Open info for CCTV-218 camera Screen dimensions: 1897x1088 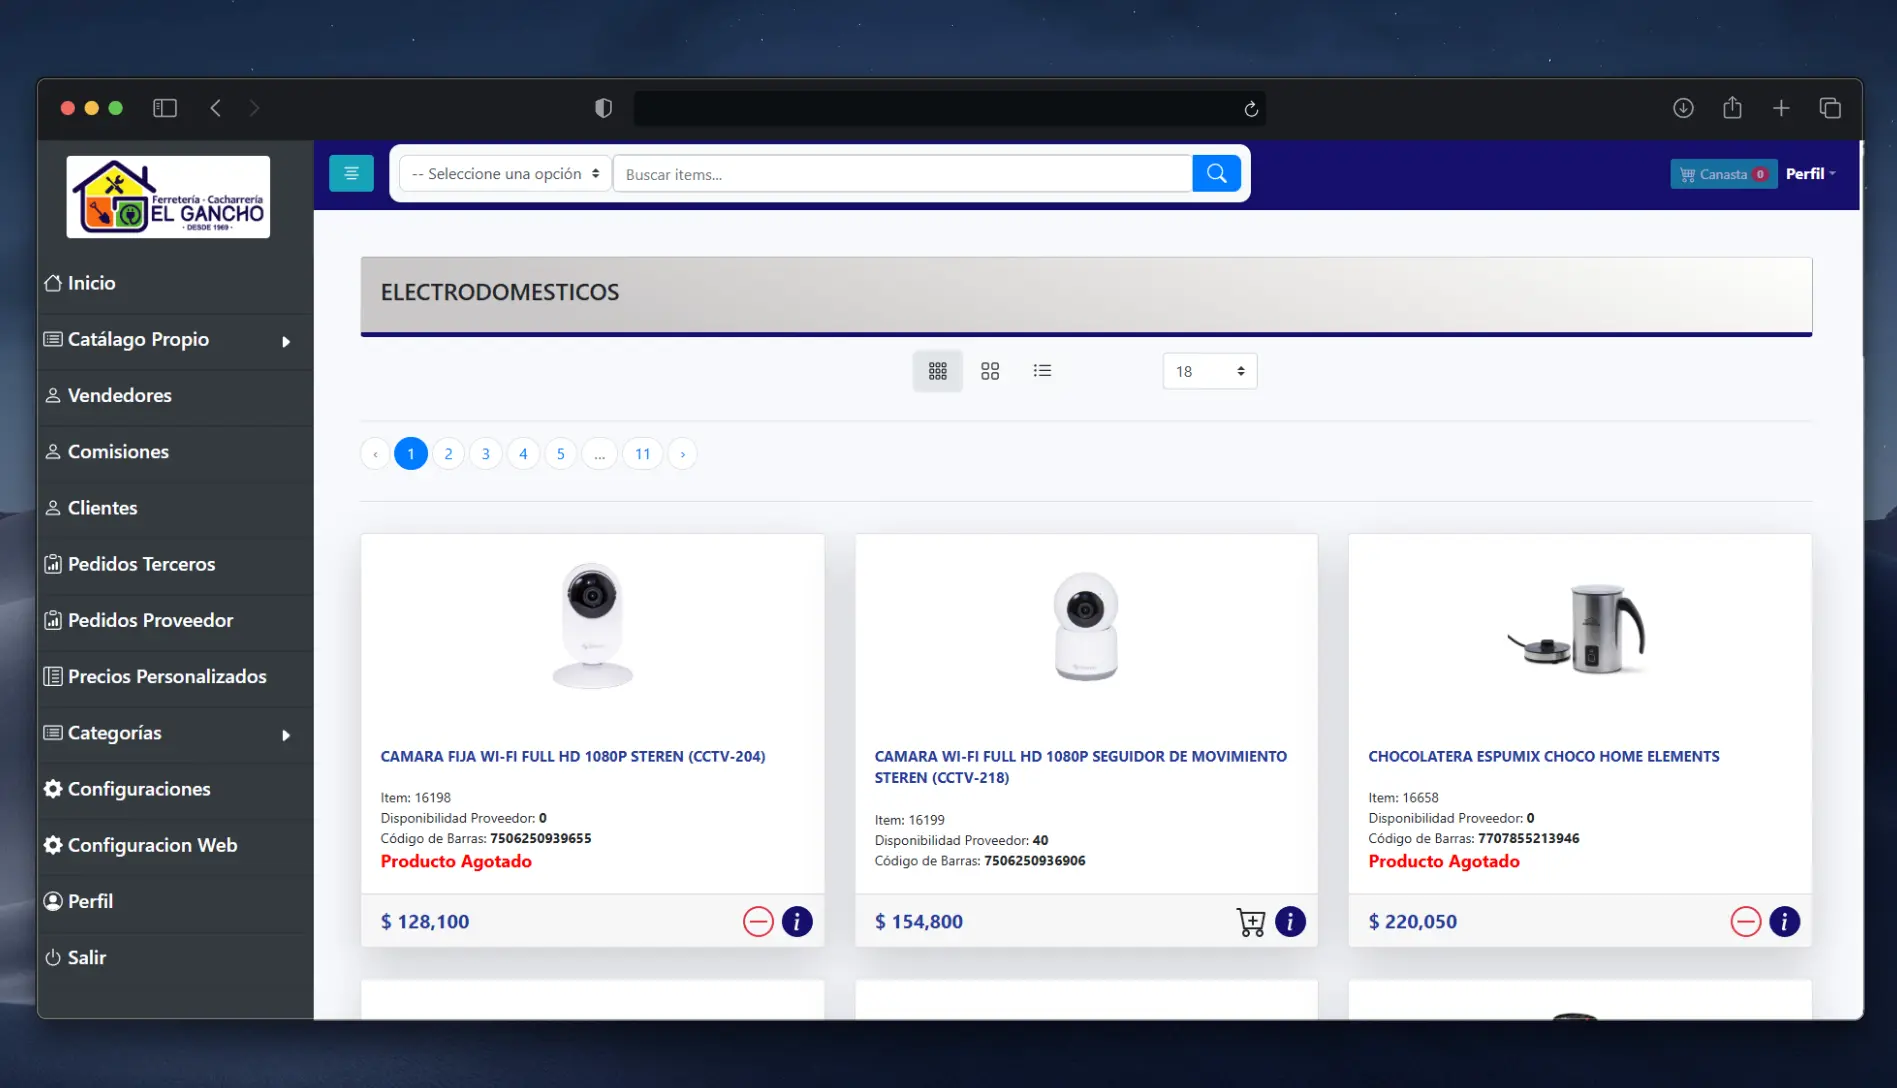pos(1290,921)
